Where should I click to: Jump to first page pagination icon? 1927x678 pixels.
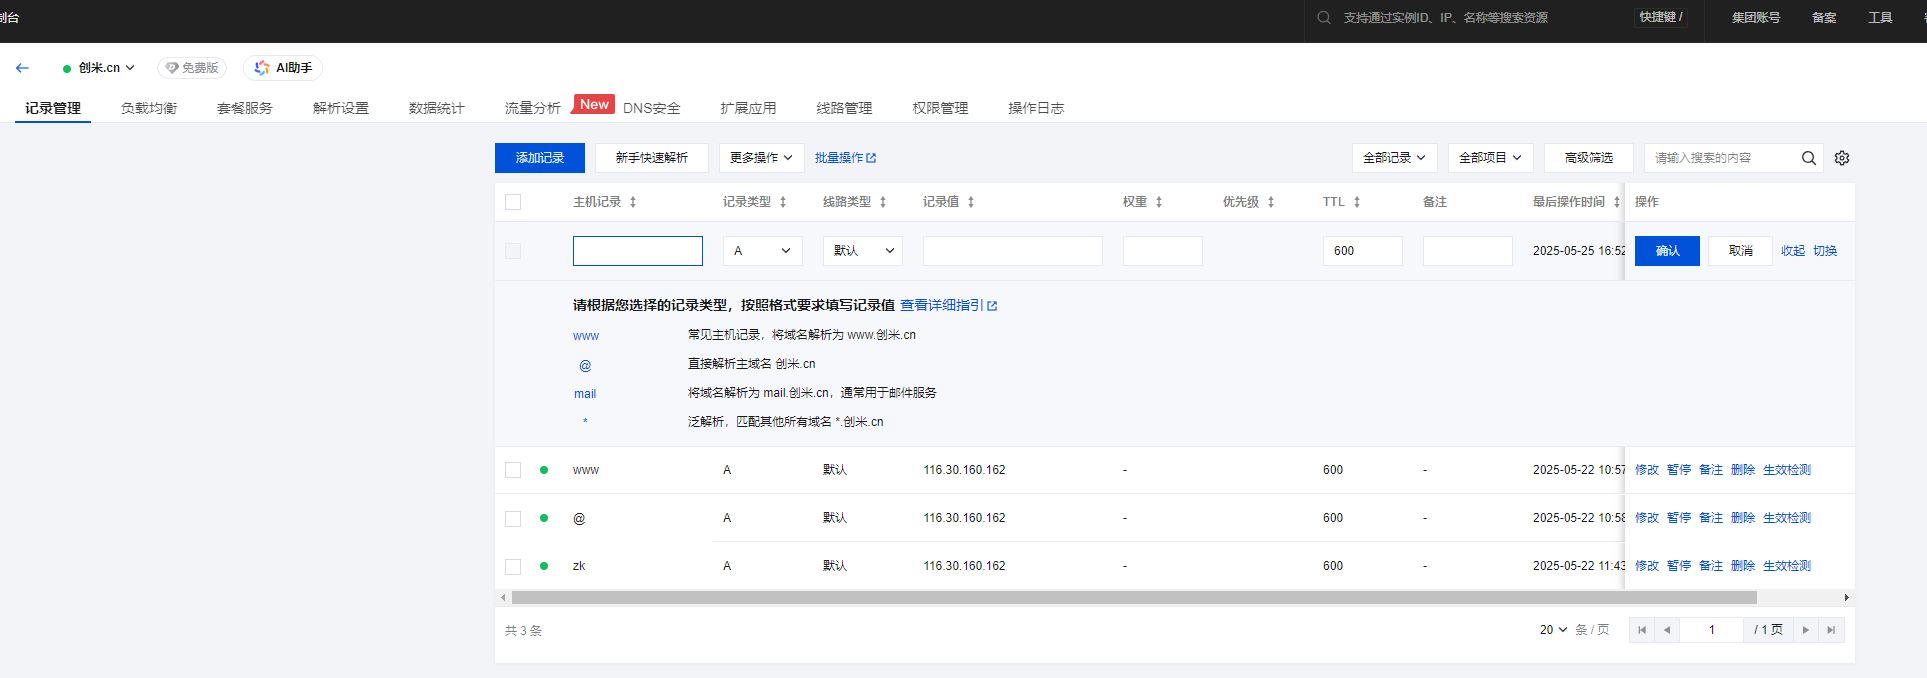tap(1641, 630)
